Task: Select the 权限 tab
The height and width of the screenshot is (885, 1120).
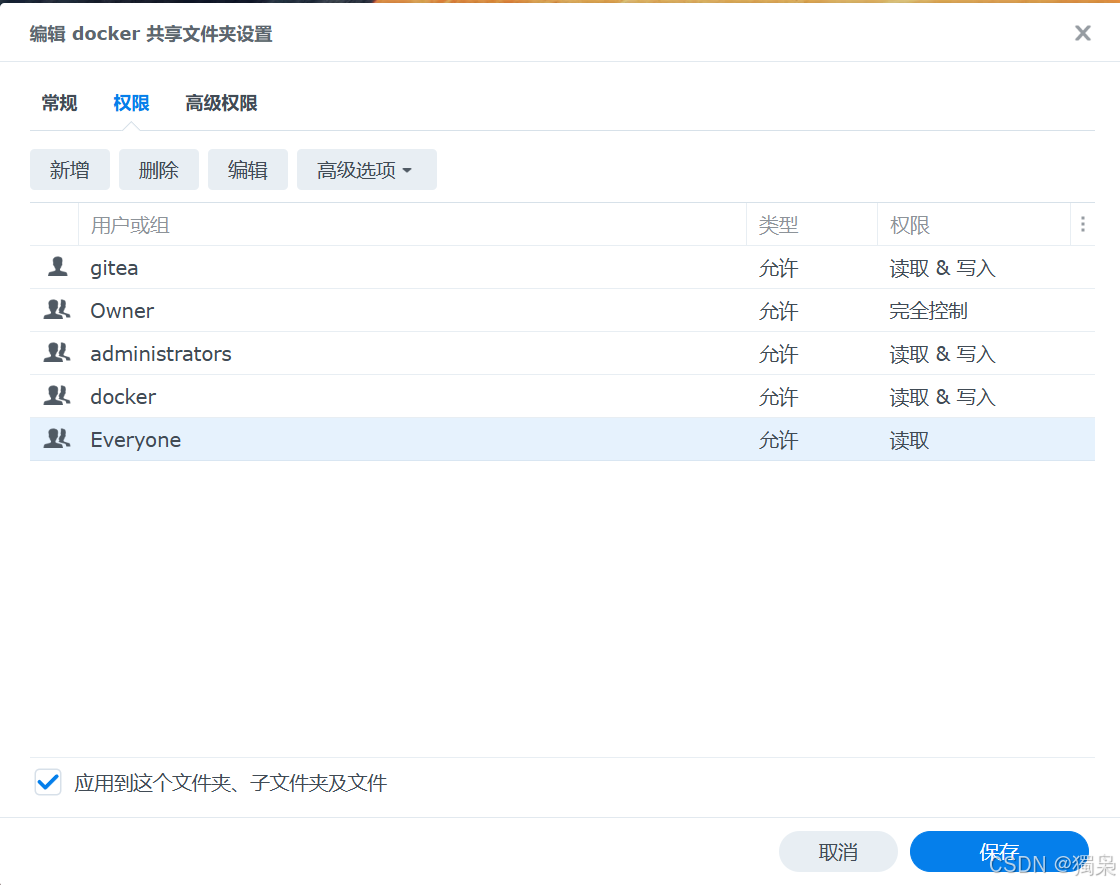Action: coord(131,103)
